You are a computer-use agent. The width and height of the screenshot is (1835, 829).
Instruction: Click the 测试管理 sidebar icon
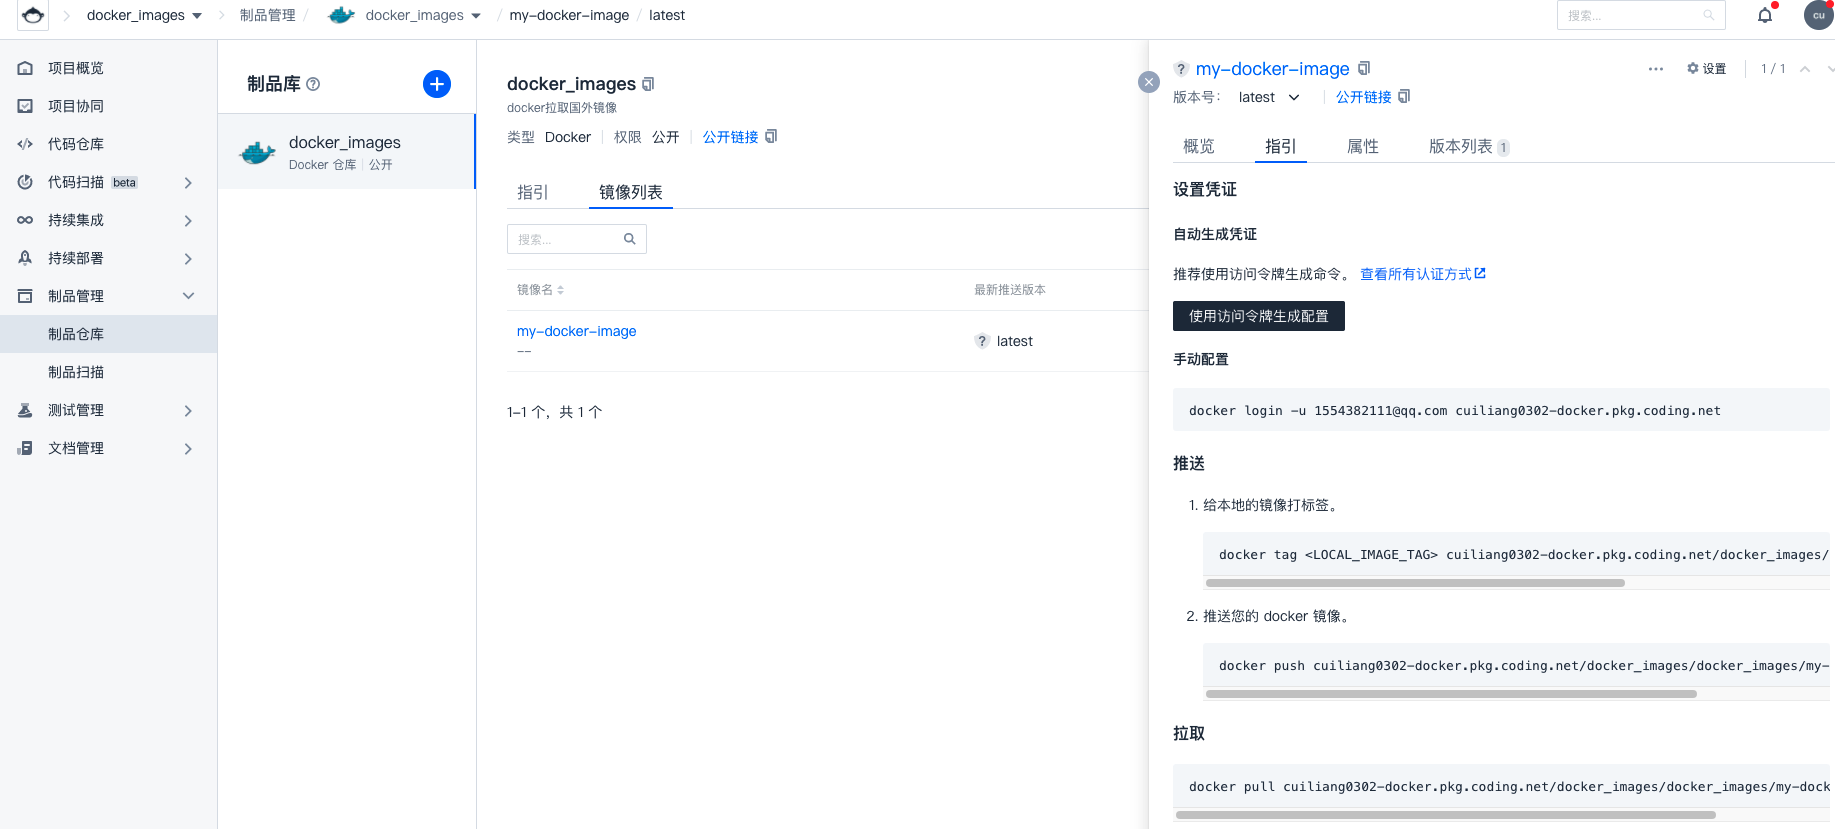click(26, 410)
